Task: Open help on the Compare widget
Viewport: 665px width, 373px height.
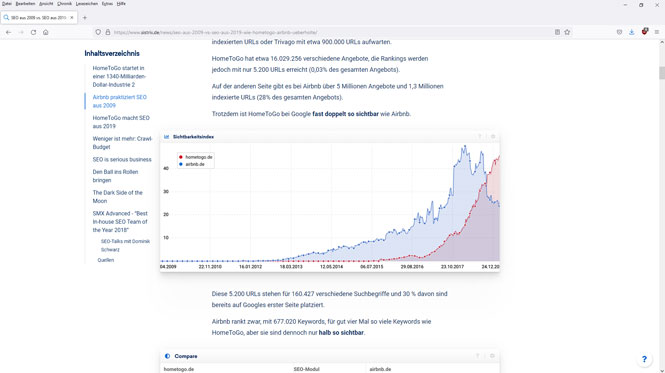Action: point(478,356)
